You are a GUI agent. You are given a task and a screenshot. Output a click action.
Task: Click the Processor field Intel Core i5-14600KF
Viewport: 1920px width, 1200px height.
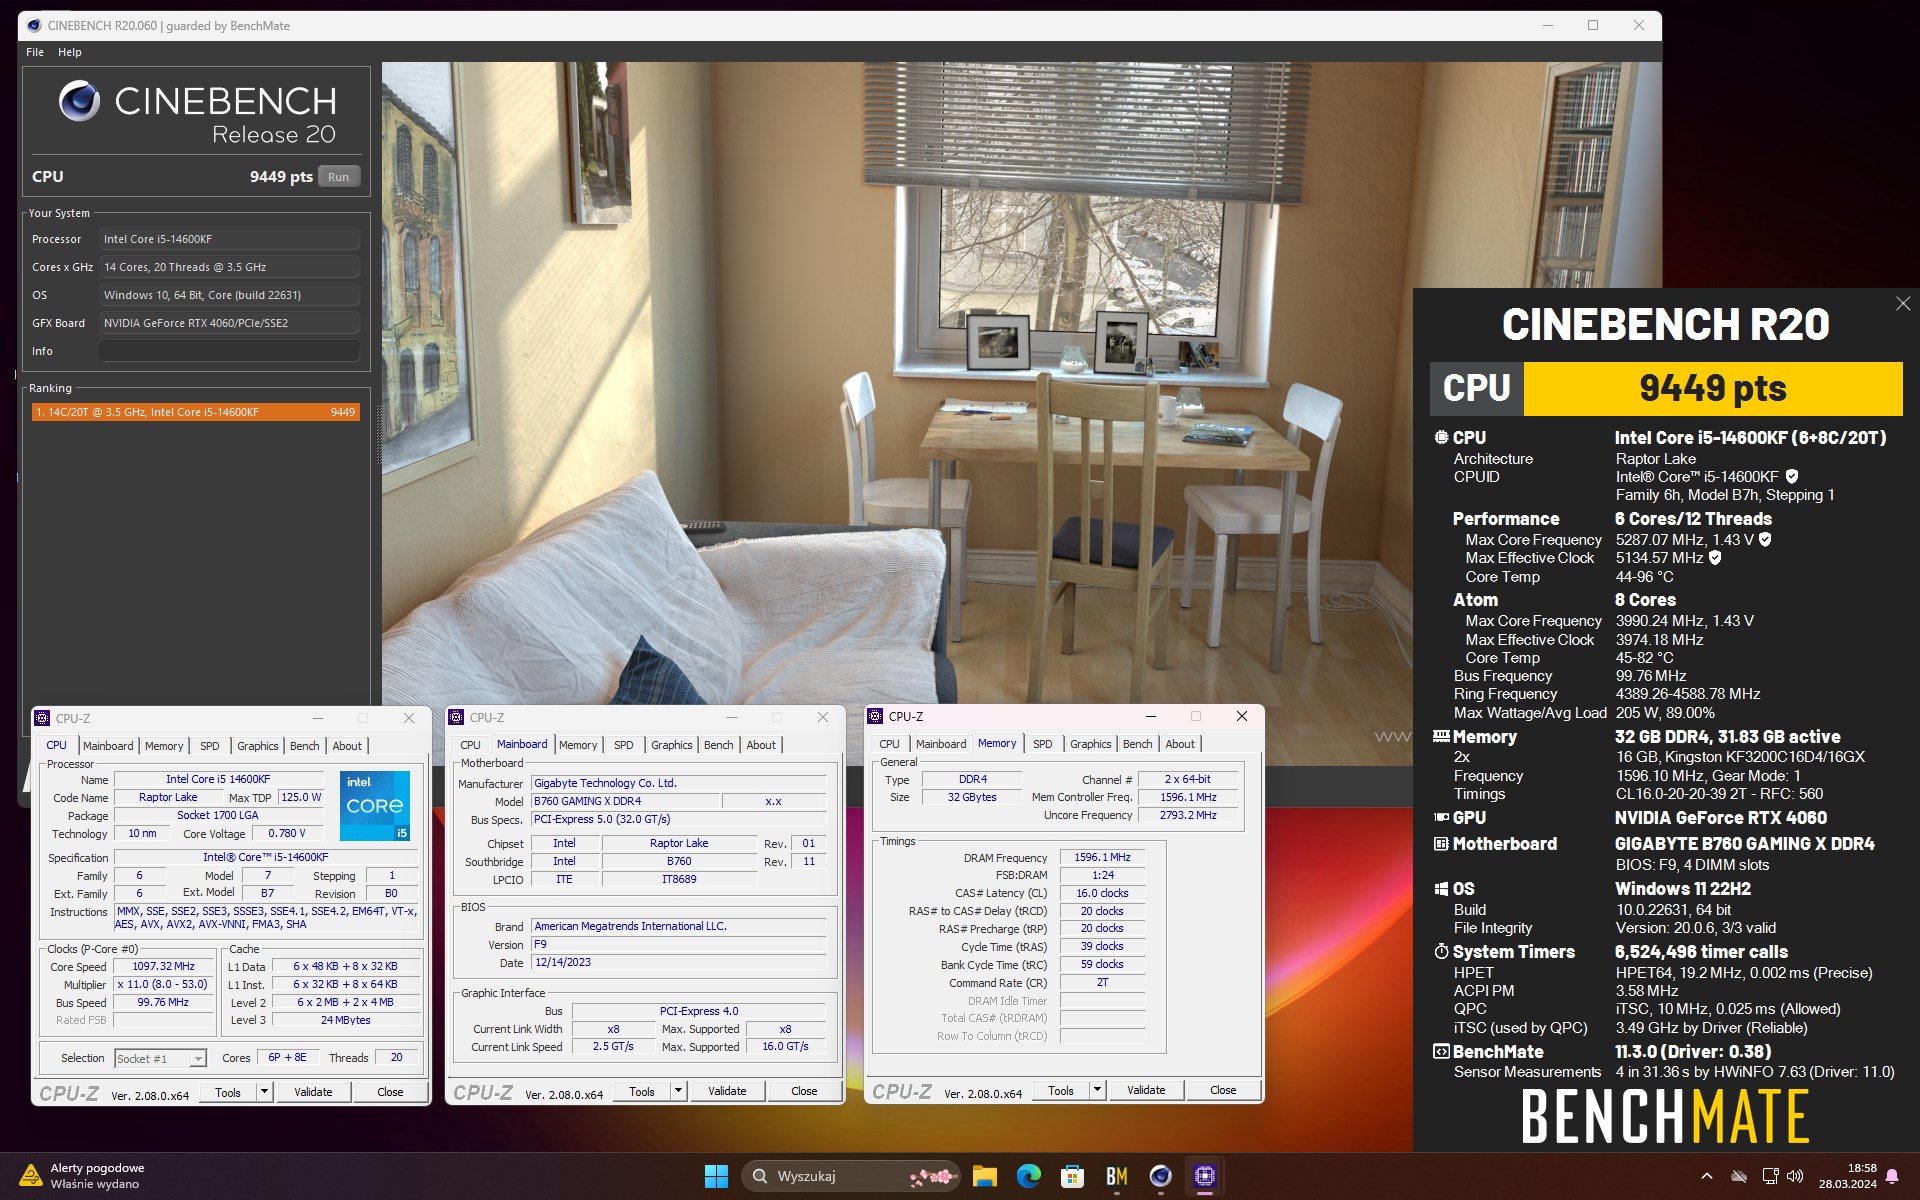(229, 239)
